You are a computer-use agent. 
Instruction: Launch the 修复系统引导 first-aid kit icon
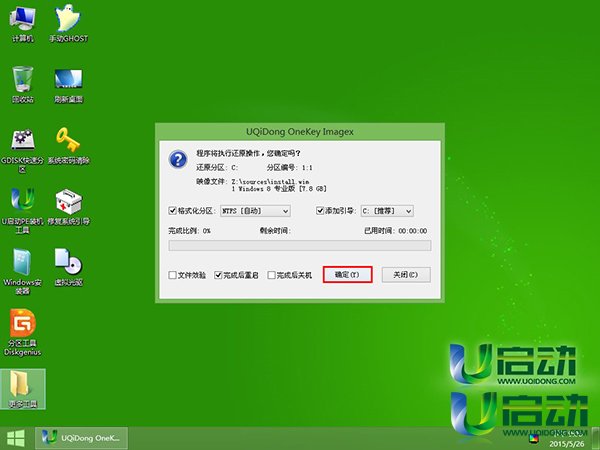(x=68, y=207)
